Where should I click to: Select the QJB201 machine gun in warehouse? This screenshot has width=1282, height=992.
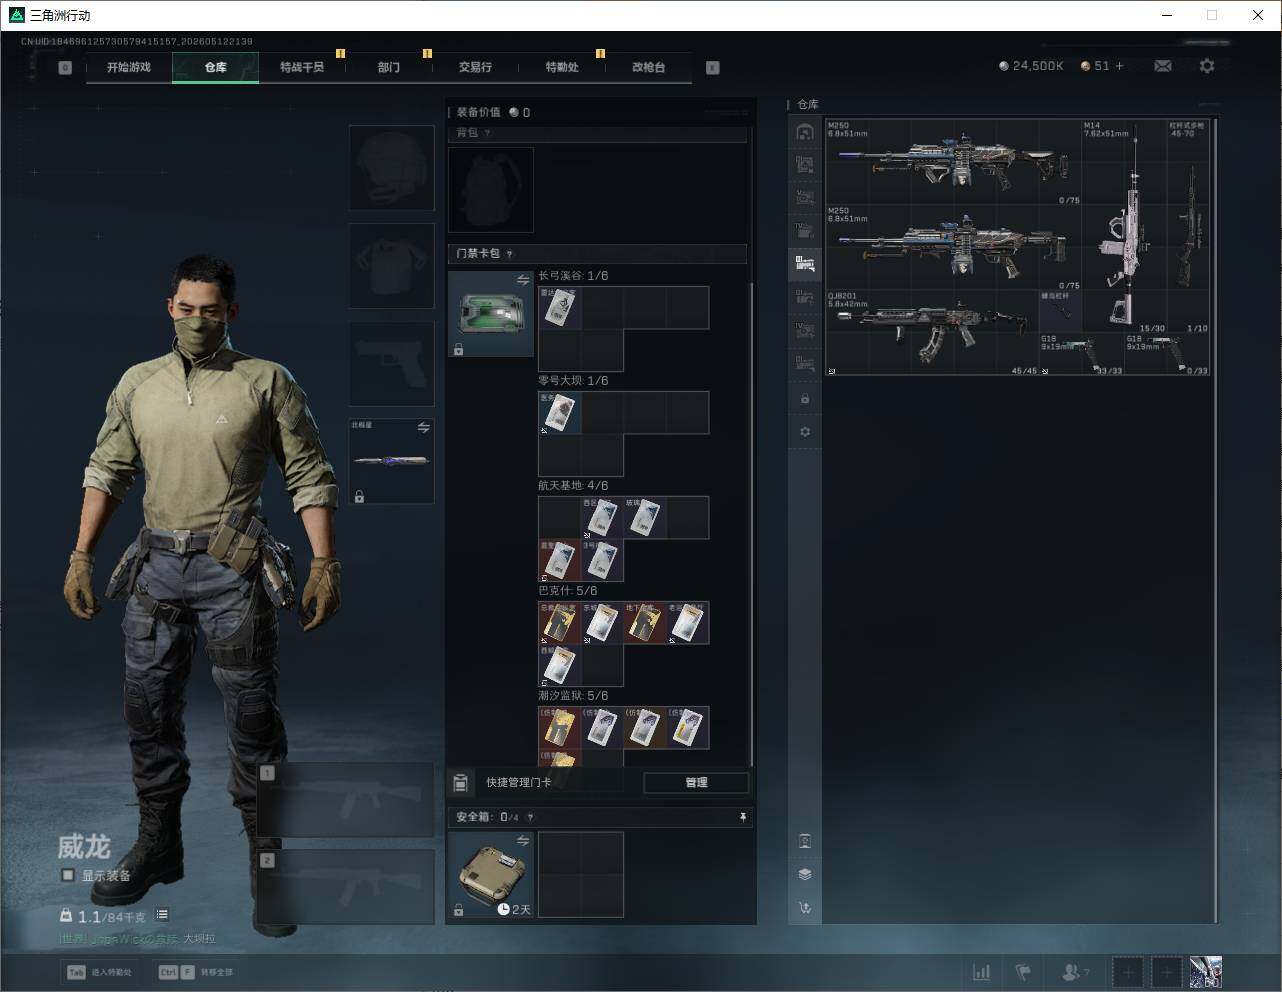tap(932, 333)
